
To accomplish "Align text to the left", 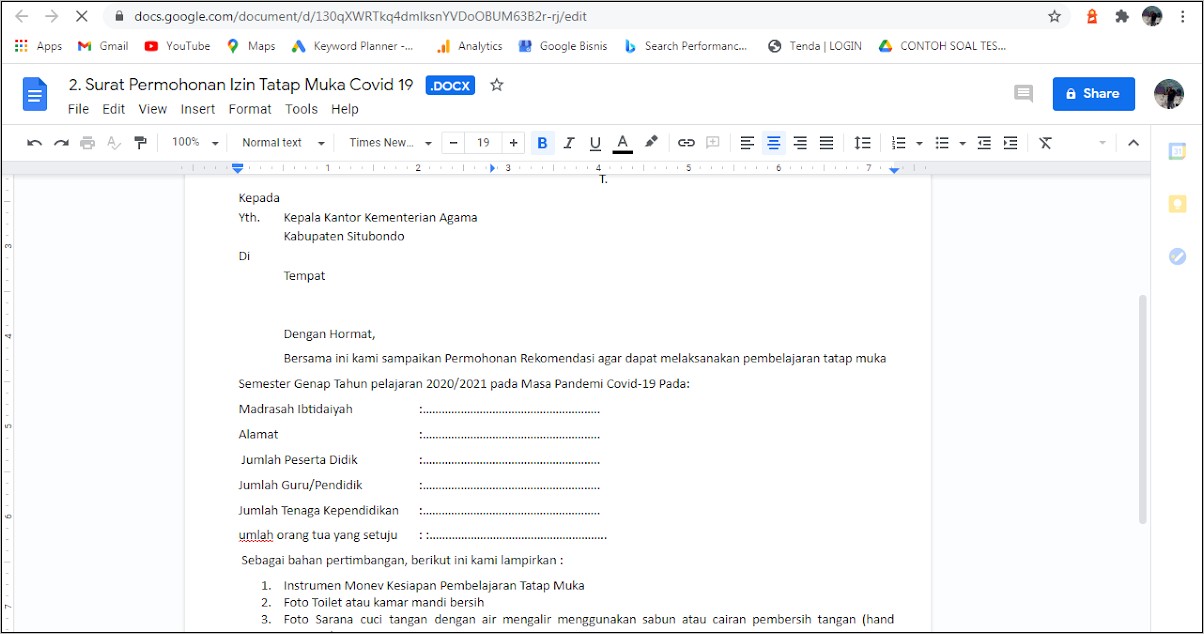I will pyautogui.click(x=747, y=143).
